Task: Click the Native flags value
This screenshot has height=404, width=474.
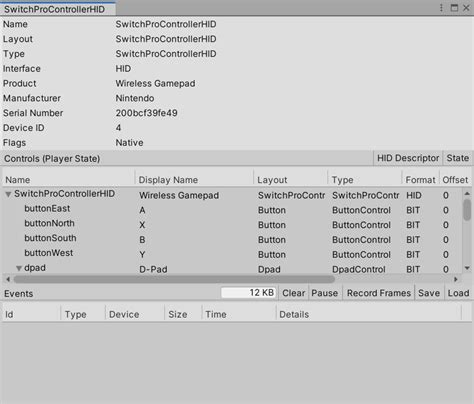Action: pos(129,143)
